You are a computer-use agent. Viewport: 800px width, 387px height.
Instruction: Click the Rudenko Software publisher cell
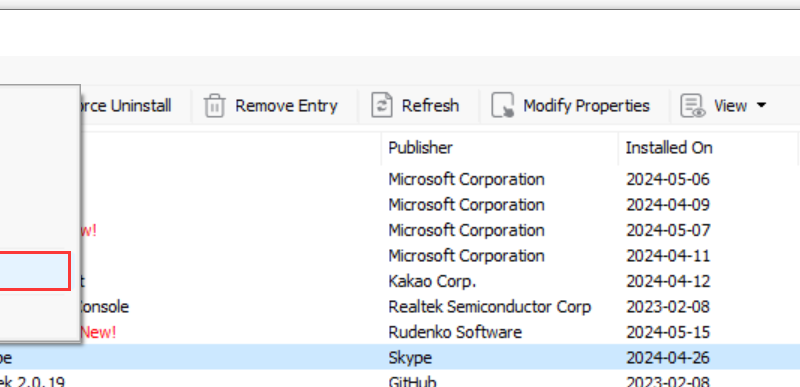point(455,332)
